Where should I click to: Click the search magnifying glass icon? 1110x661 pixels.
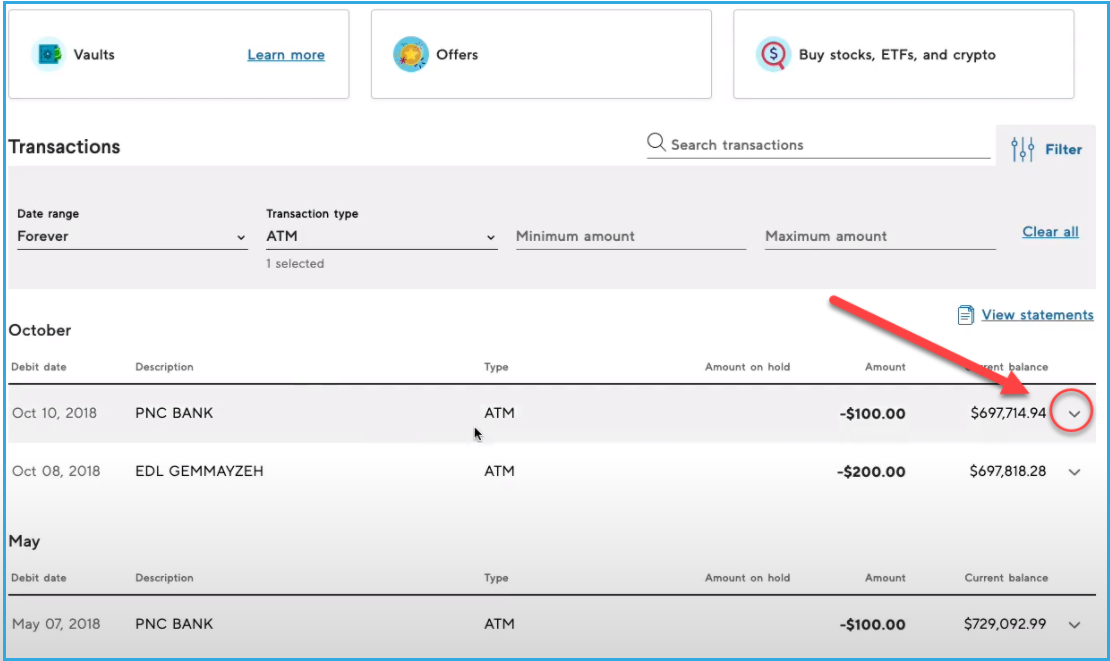656,143
